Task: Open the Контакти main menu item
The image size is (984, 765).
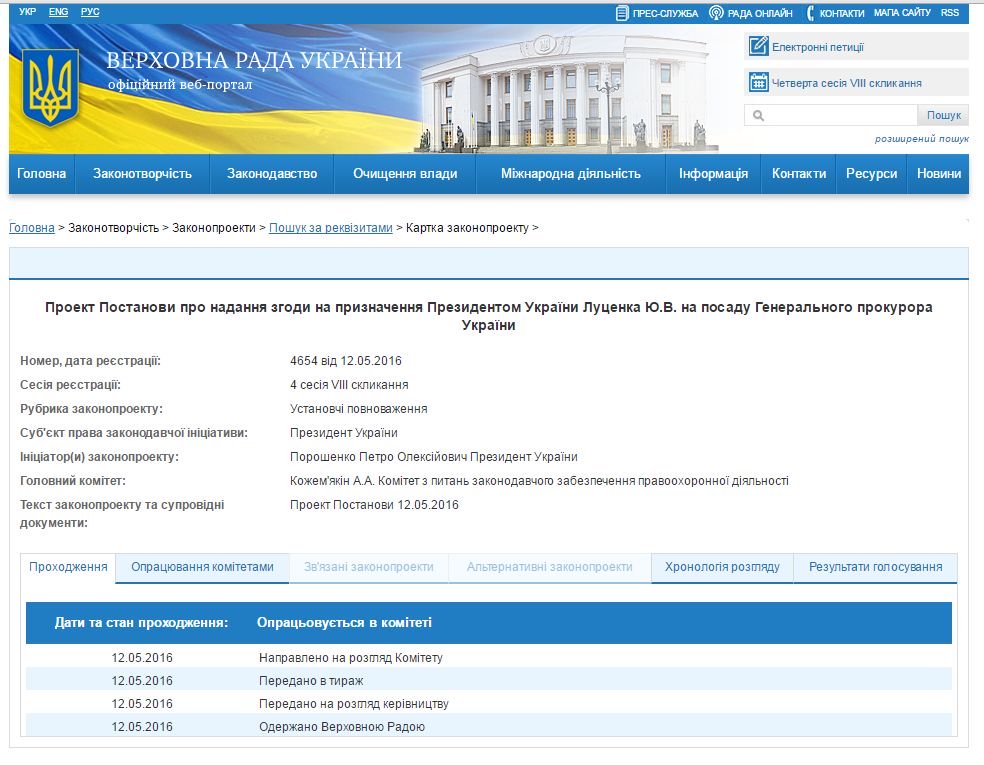Action: point(799,174)
